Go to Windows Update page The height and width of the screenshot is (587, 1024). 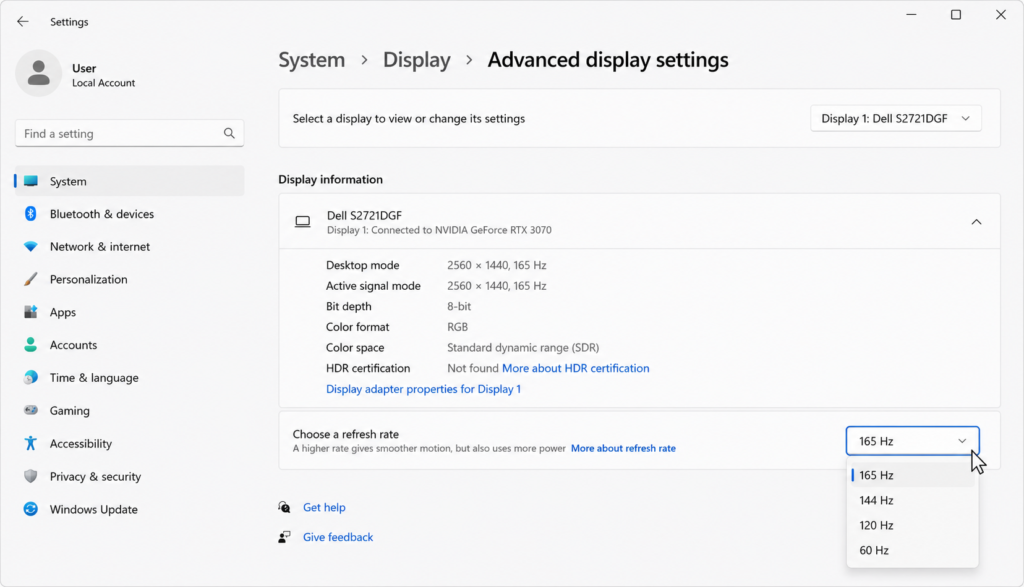129,509
